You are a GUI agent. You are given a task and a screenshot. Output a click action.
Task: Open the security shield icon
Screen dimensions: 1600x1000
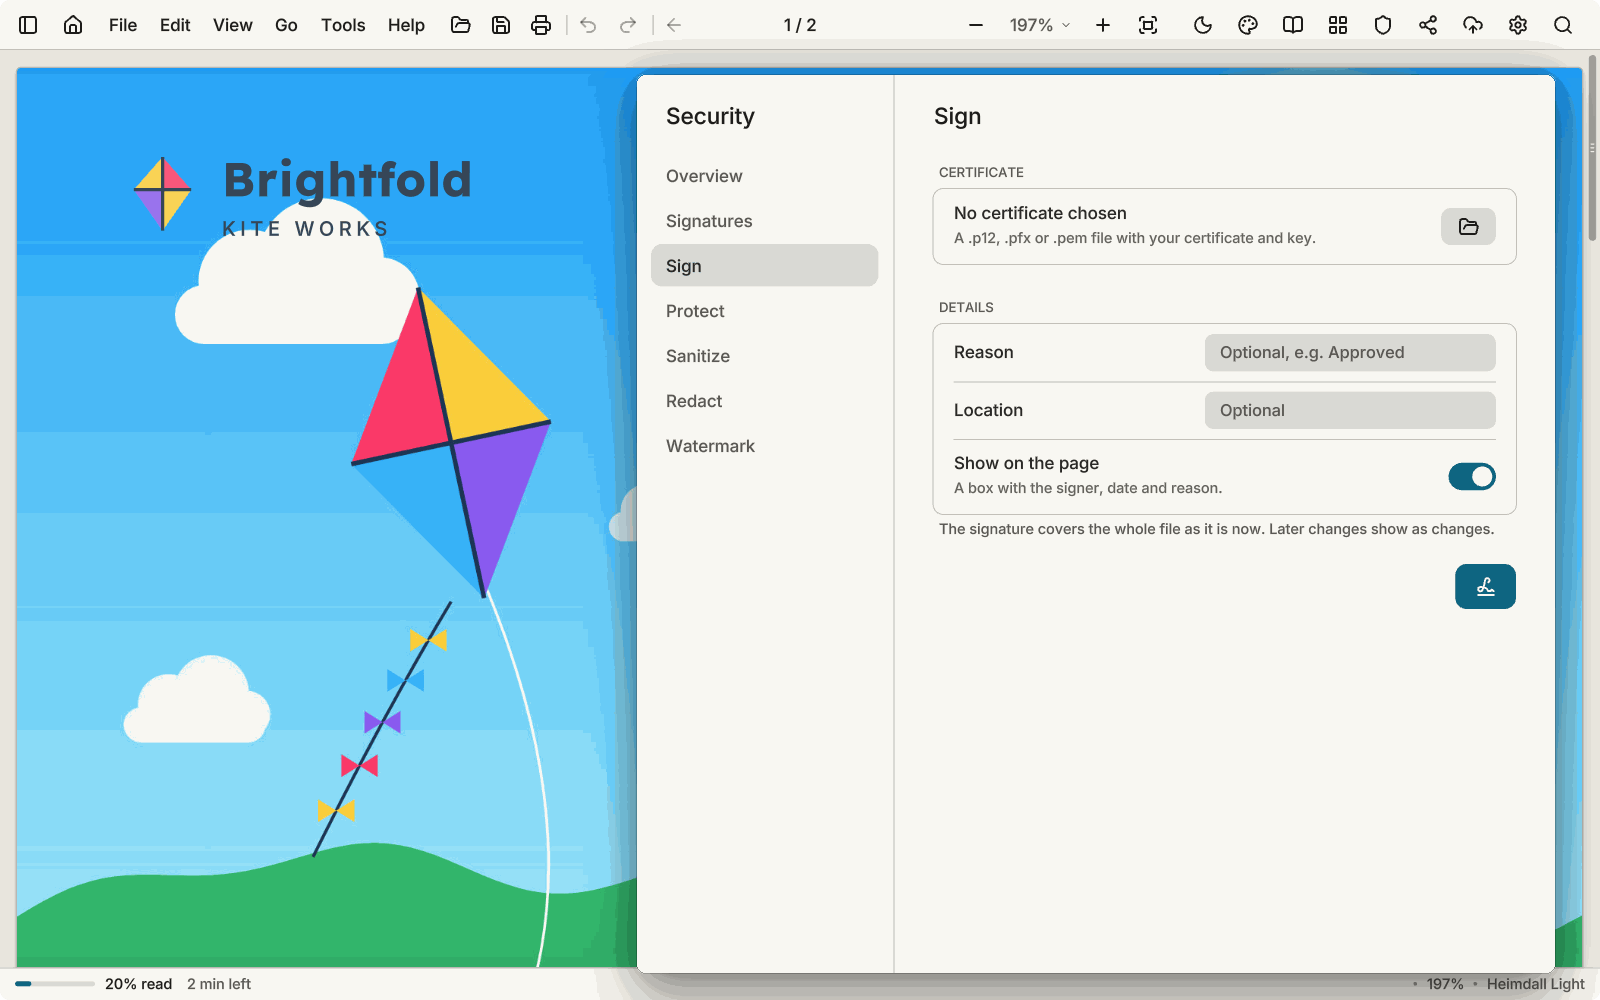(x=1383, y=25)
